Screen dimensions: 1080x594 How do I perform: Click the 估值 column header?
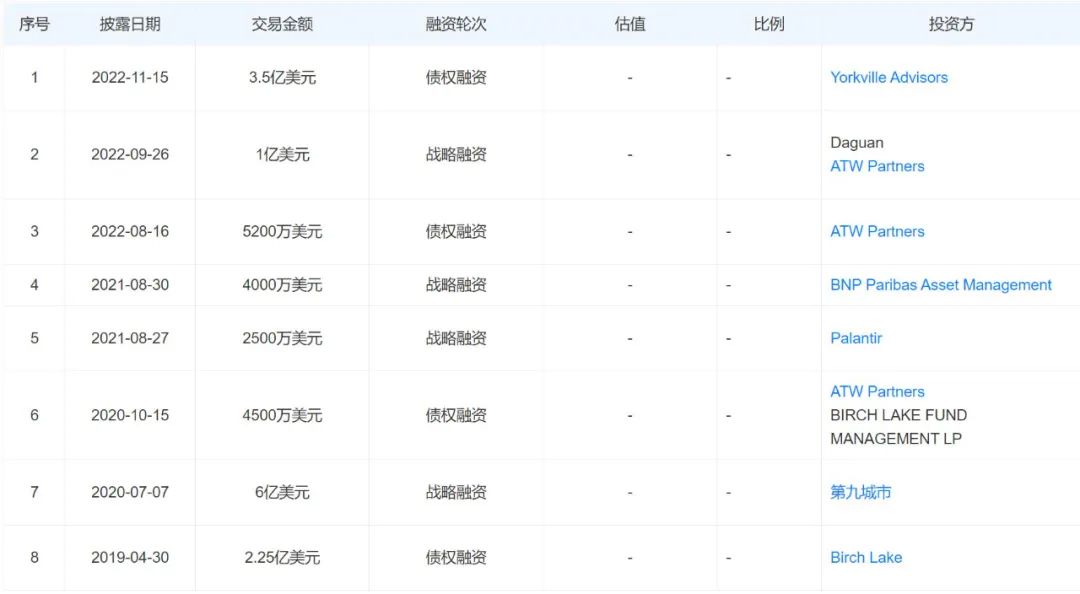[x=630, y=24]
